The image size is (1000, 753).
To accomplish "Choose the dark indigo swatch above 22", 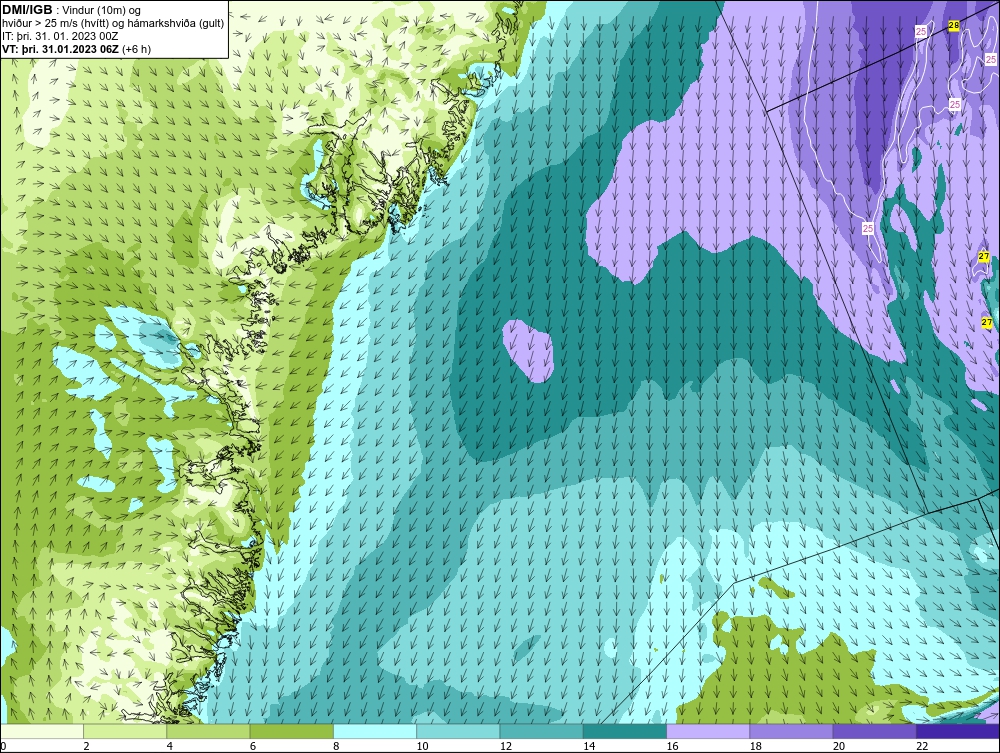I will pos(958,731).
